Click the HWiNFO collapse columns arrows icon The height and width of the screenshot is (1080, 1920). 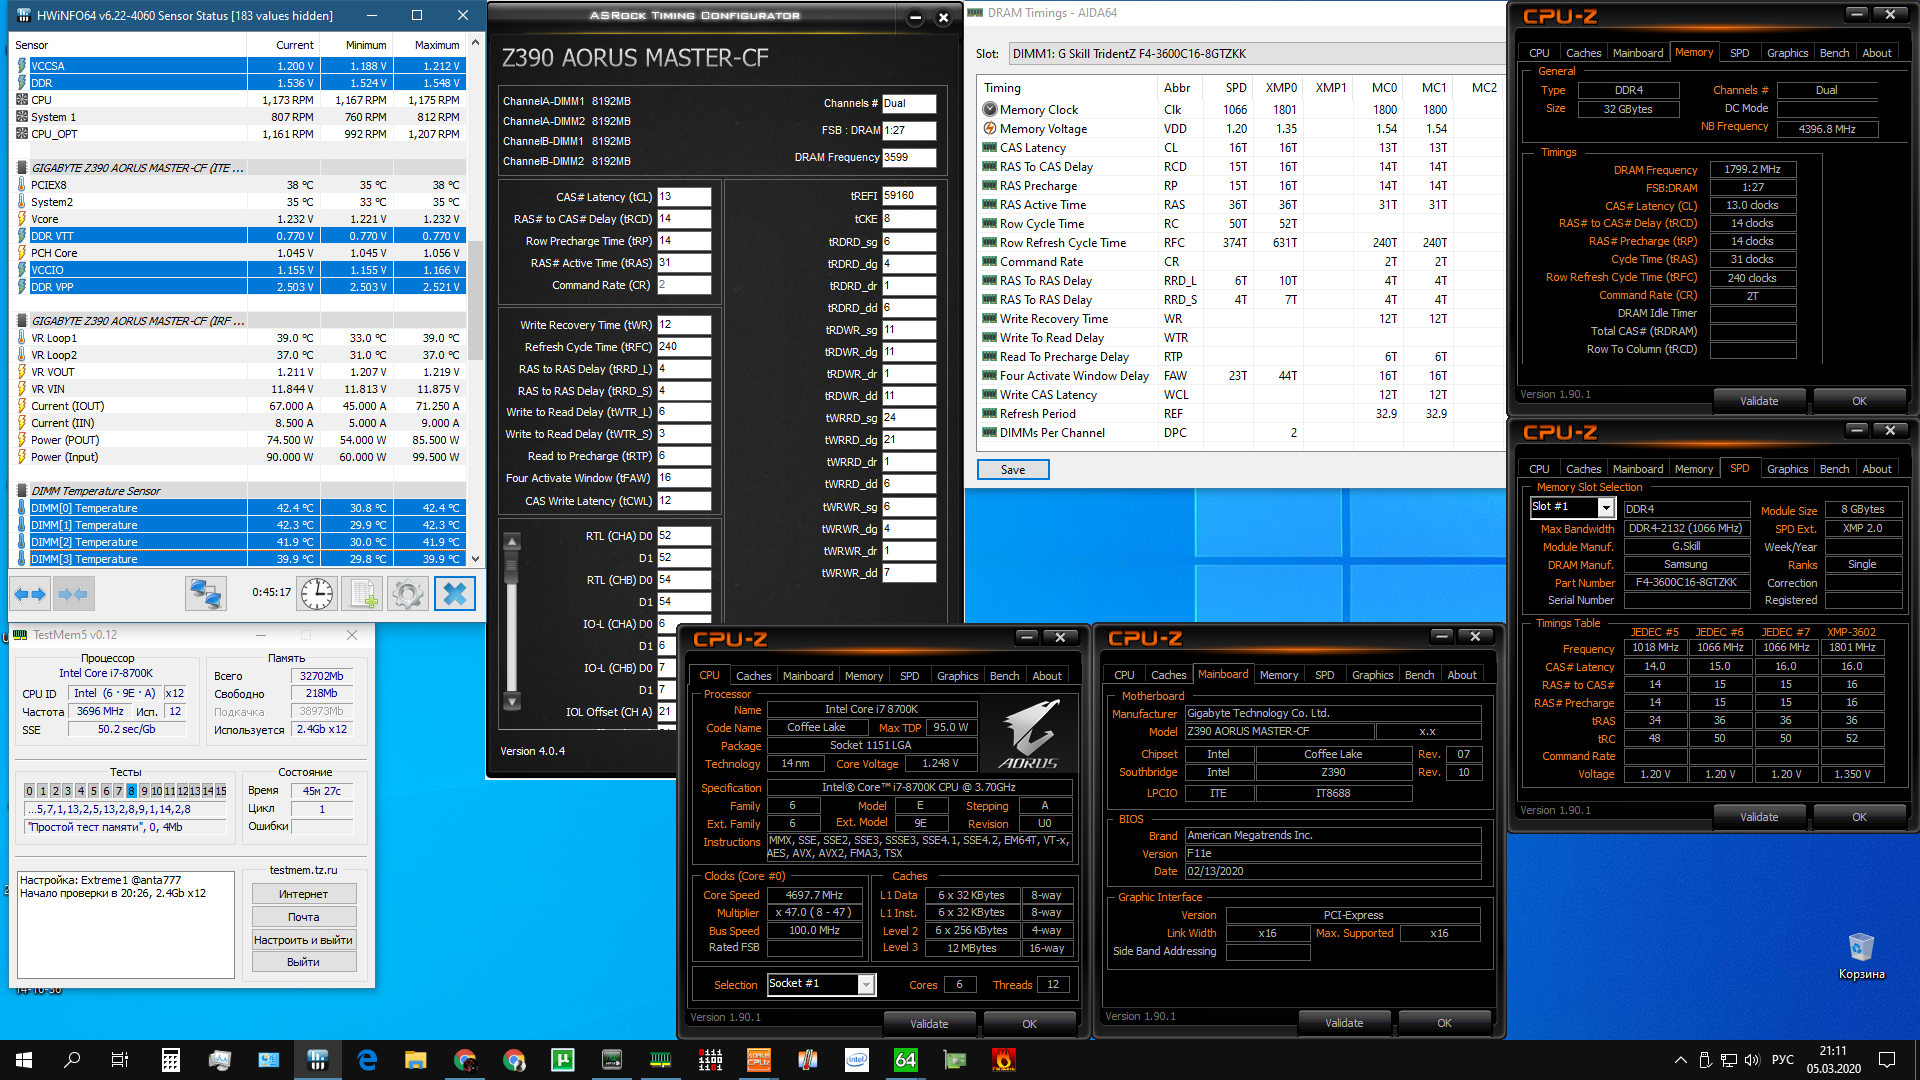[x=74, y=594]
